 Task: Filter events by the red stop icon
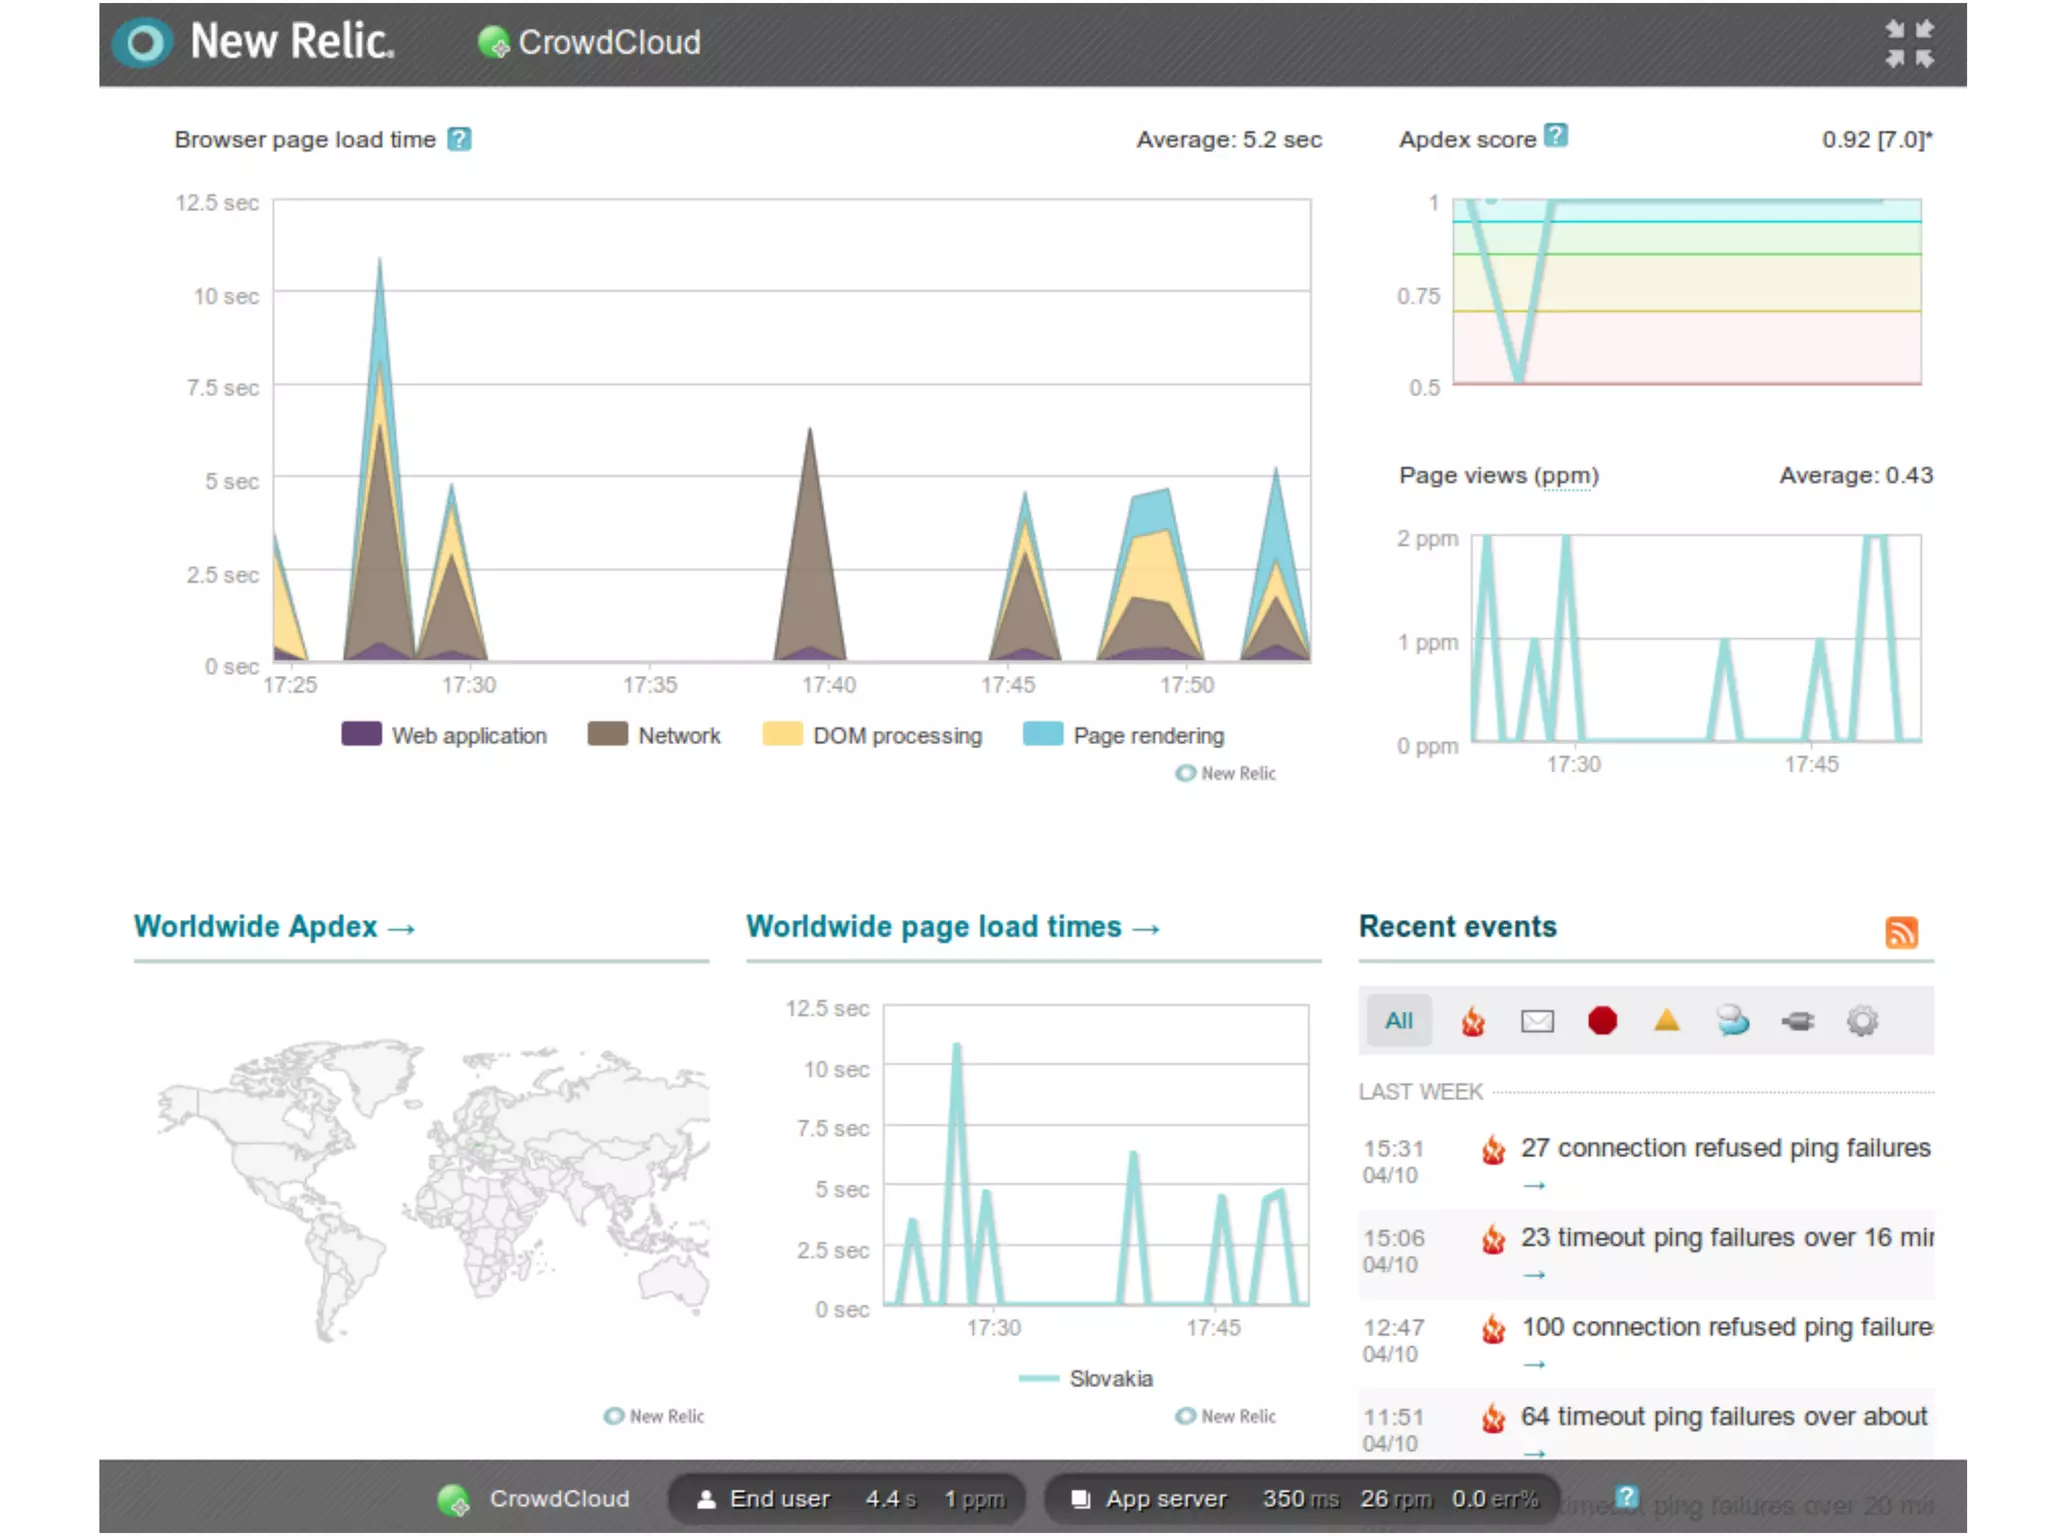pos(1602,1021)
